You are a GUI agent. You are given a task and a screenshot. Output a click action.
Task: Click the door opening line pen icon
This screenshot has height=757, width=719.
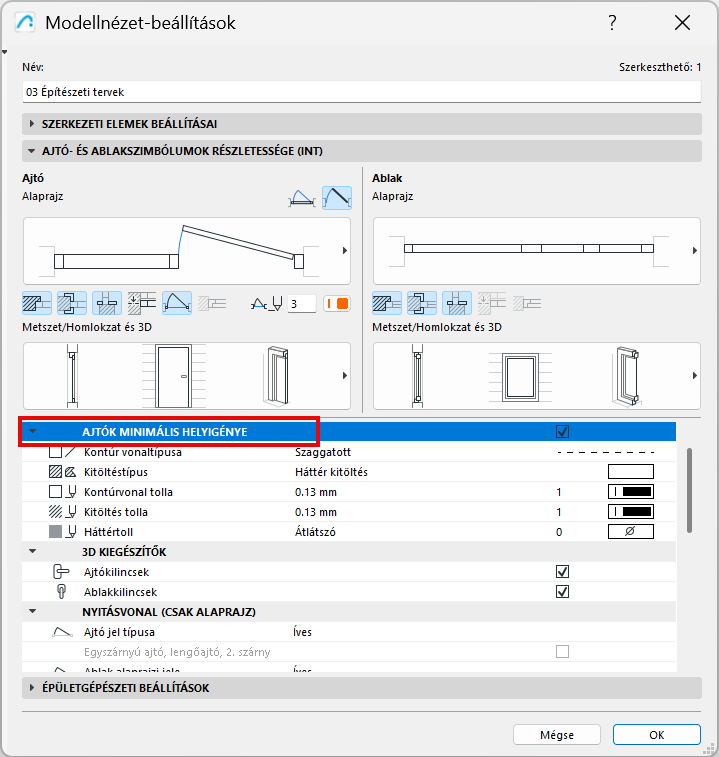click(x=267, y=304)
